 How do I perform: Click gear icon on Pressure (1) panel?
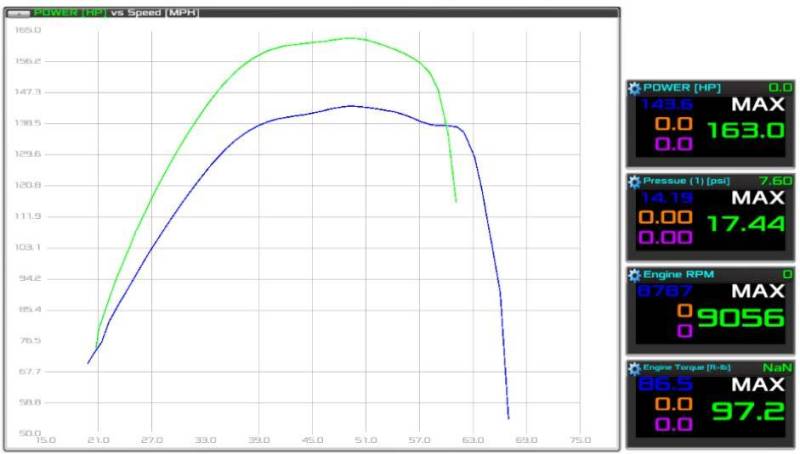(634, 181)
